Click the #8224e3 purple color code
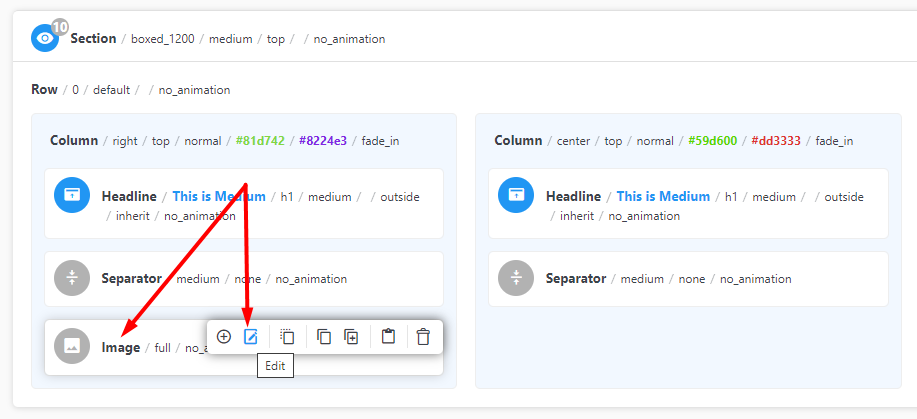This screenshot has height=419, width=917. (x=323, y=141)
